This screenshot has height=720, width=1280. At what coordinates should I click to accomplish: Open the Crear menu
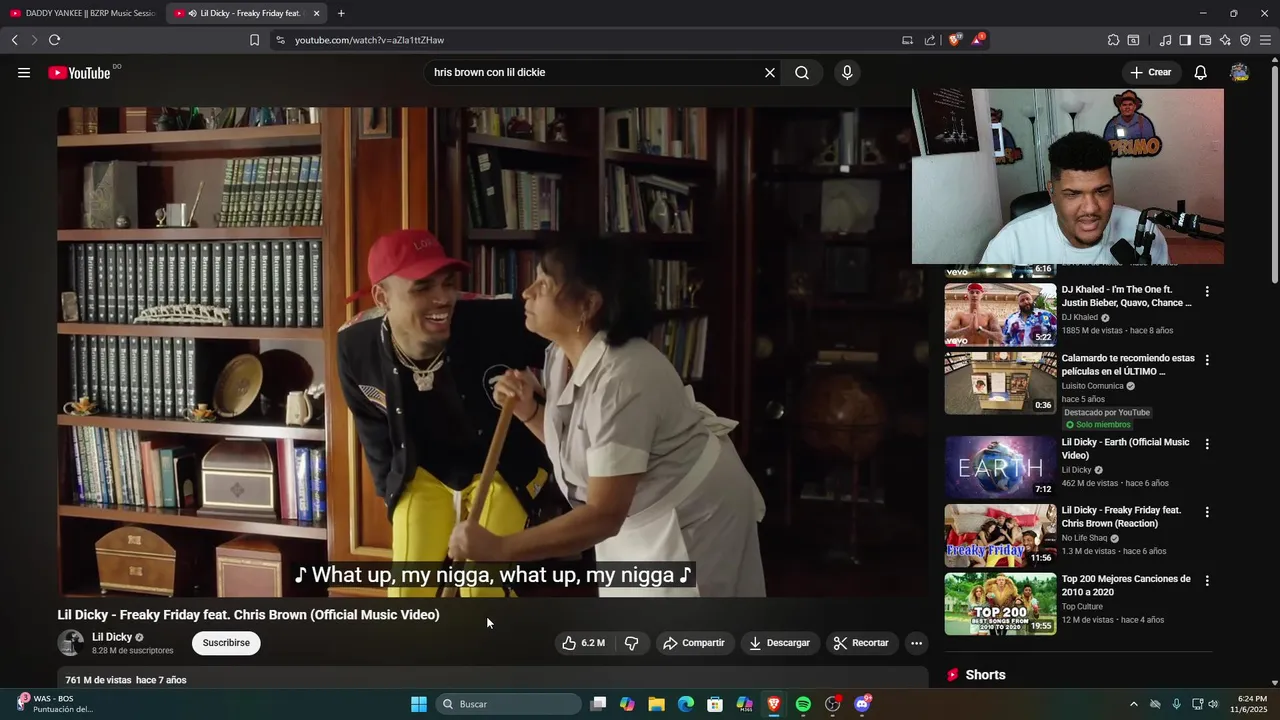(1151, 72)
